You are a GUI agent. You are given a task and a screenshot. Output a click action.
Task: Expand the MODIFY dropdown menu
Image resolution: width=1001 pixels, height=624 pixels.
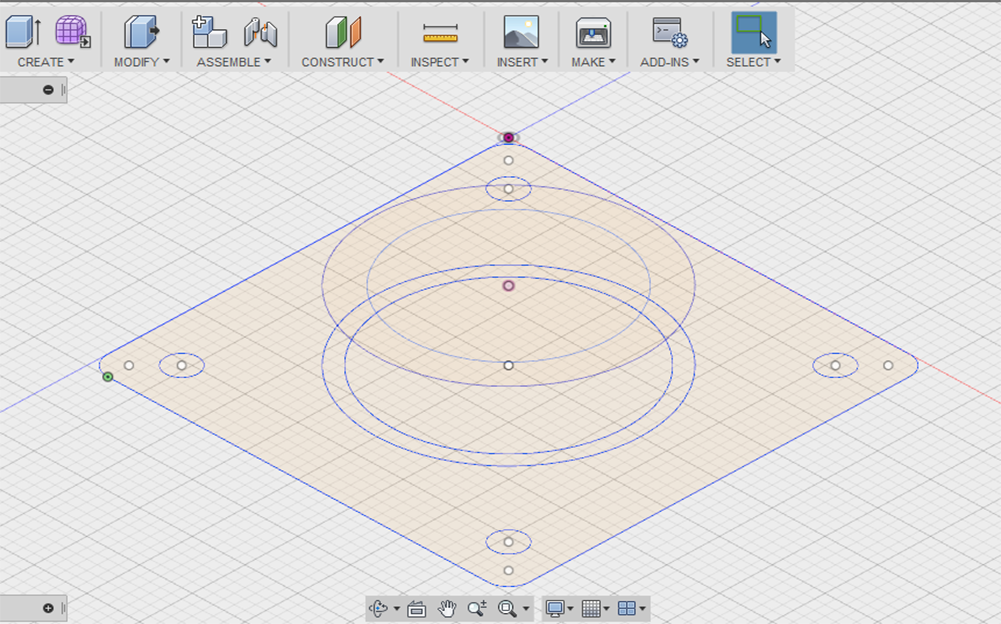click(142, 62)
